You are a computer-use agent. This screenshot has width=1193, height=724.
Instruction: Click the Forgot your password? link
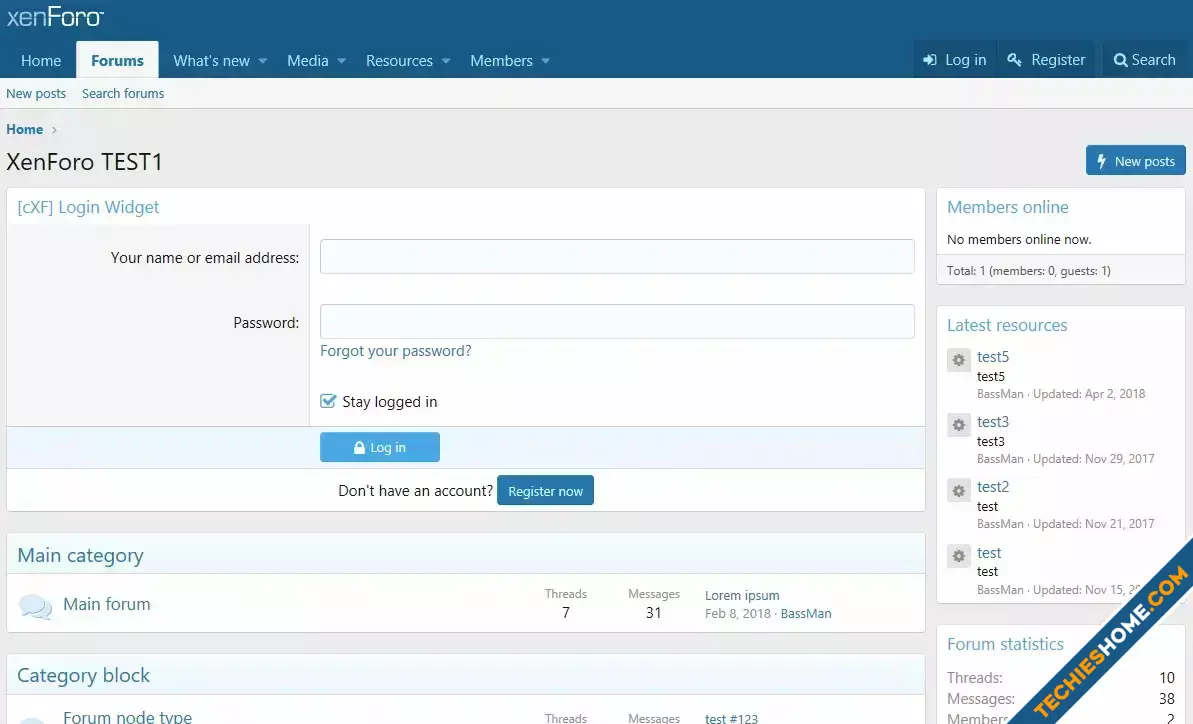(x=396, y=351)
